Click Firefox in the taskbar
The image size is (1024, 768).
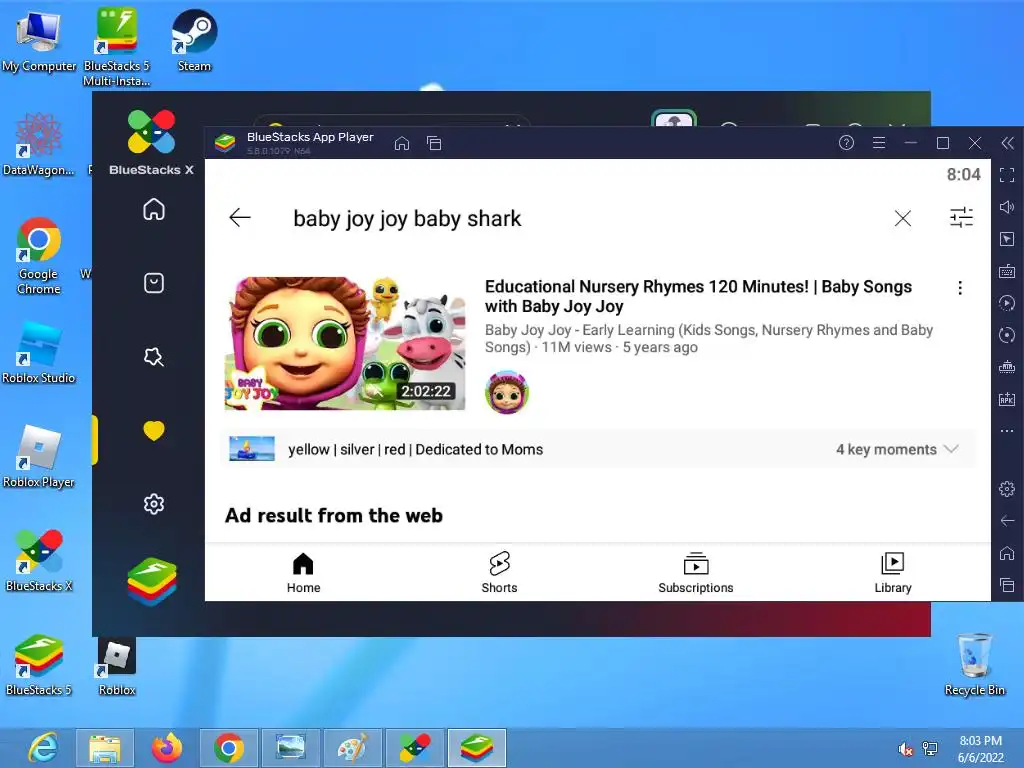(167, 748)
